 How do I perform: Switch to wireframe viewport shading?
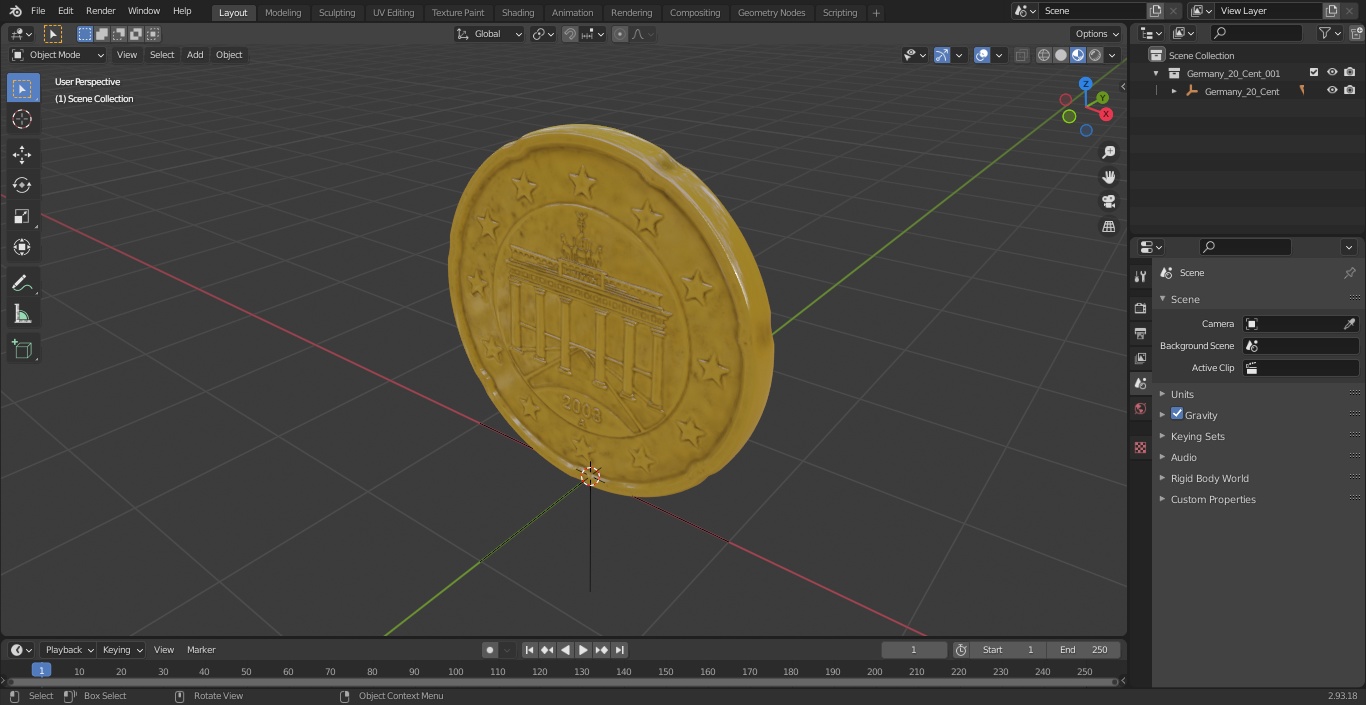(1044, 55)
